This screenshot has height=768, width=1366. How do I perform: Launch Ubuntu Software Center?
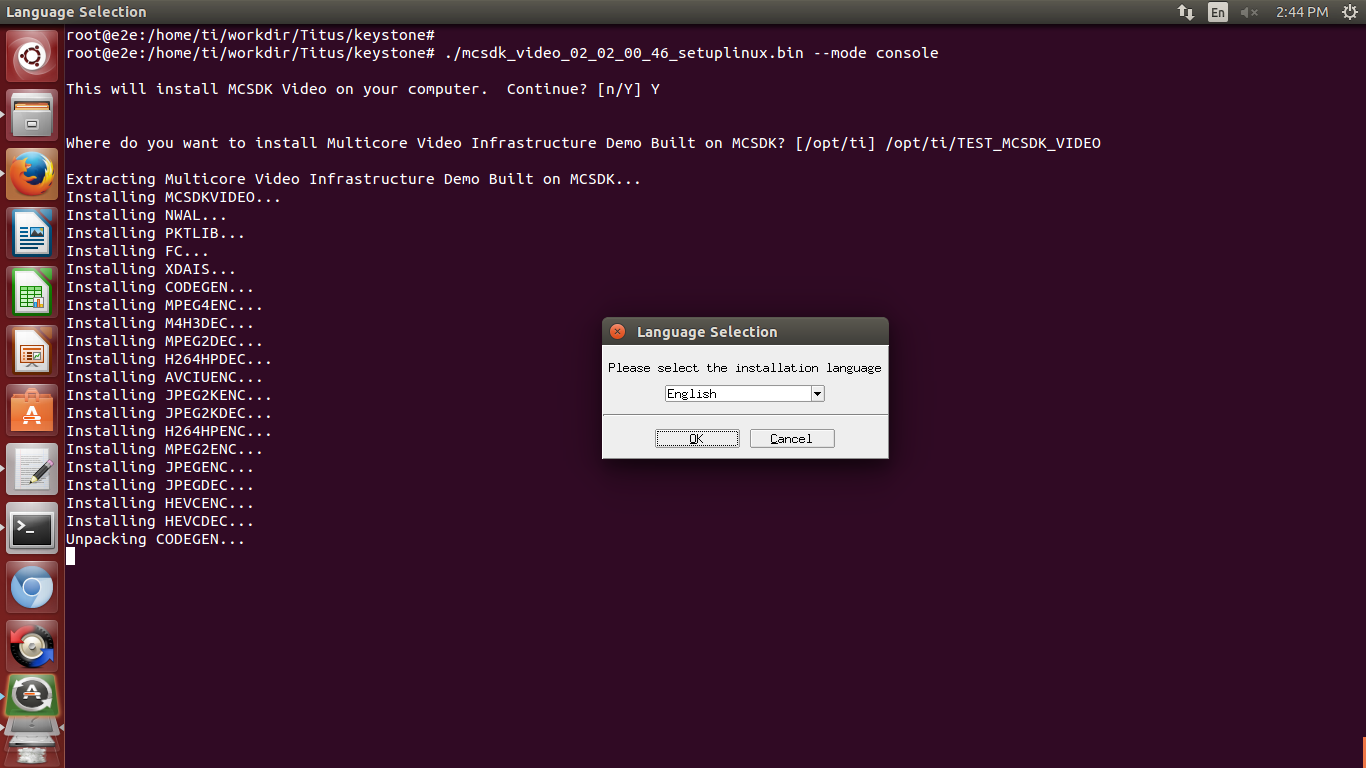point(32,410)
